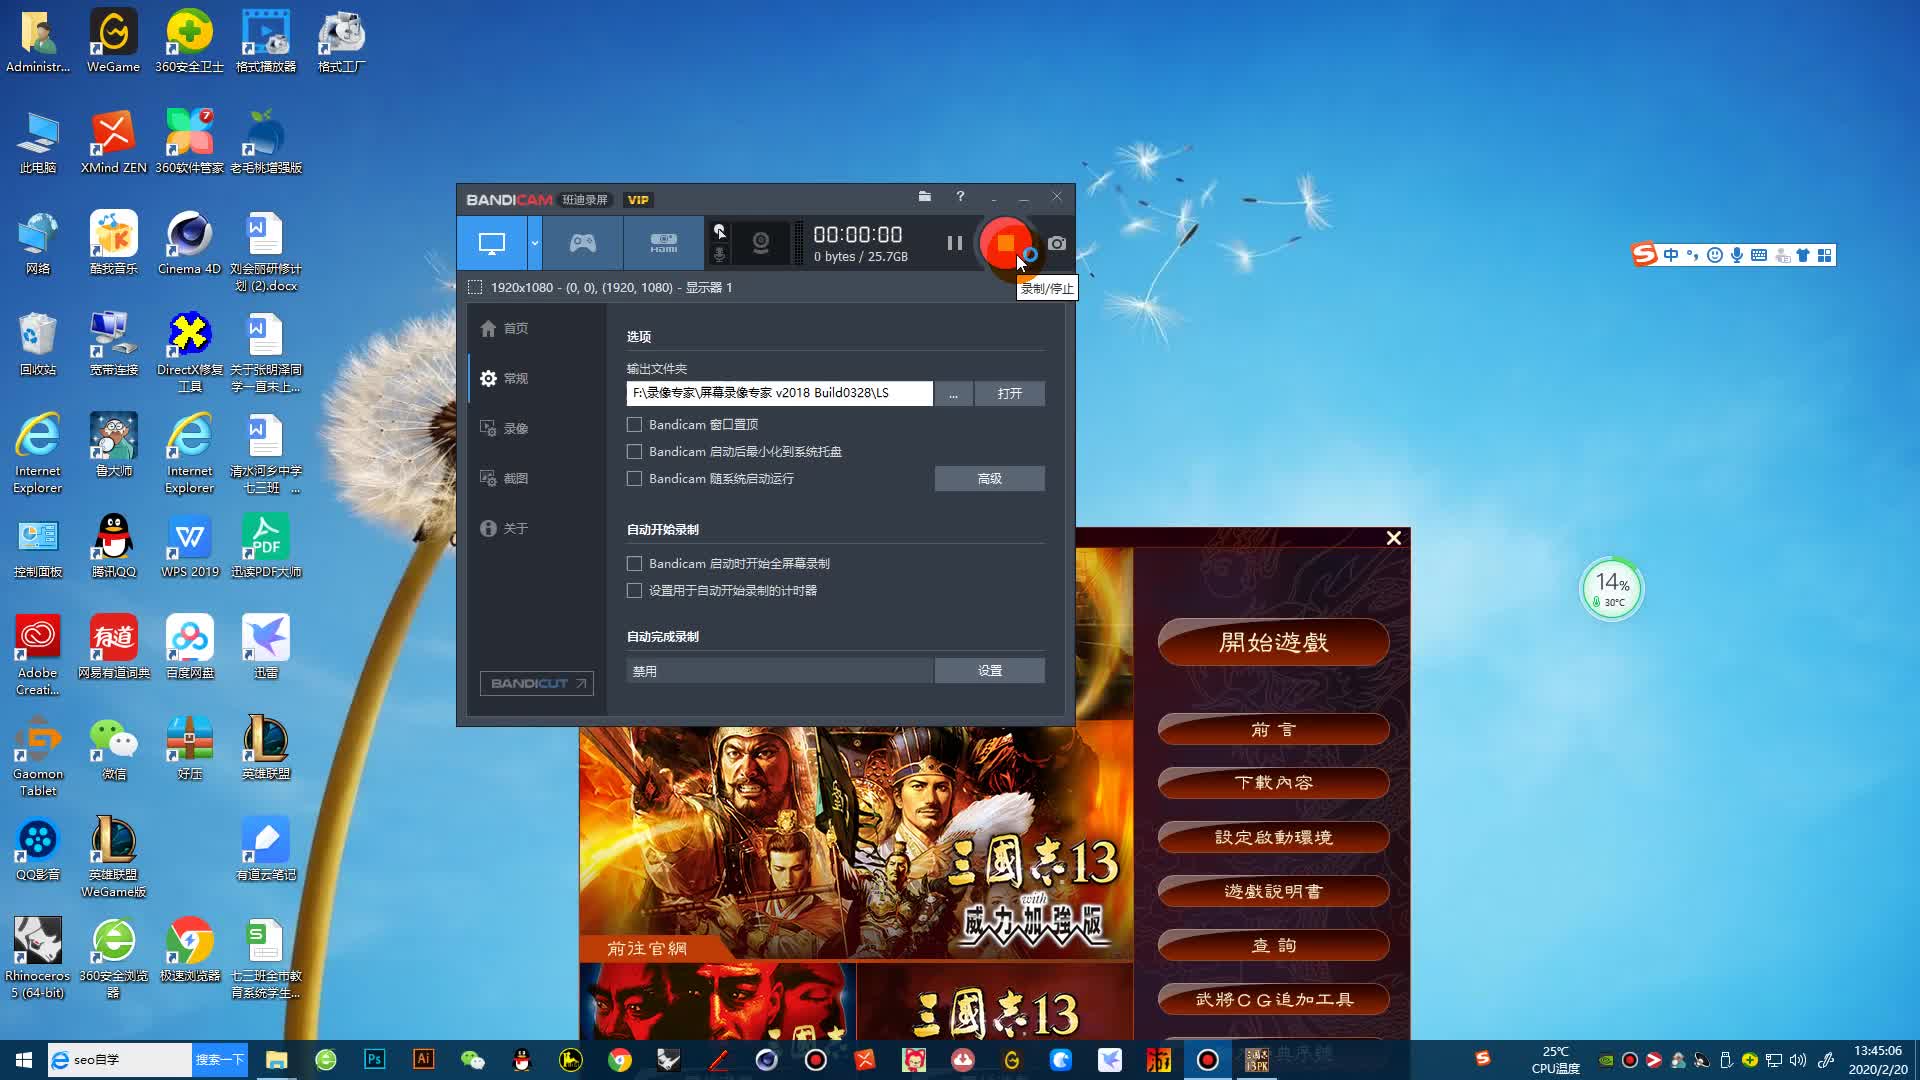Enable Bandicam 窗口置顶 checkbox
Viewport: 1920px width, 1080px height.
coord(634,425)
